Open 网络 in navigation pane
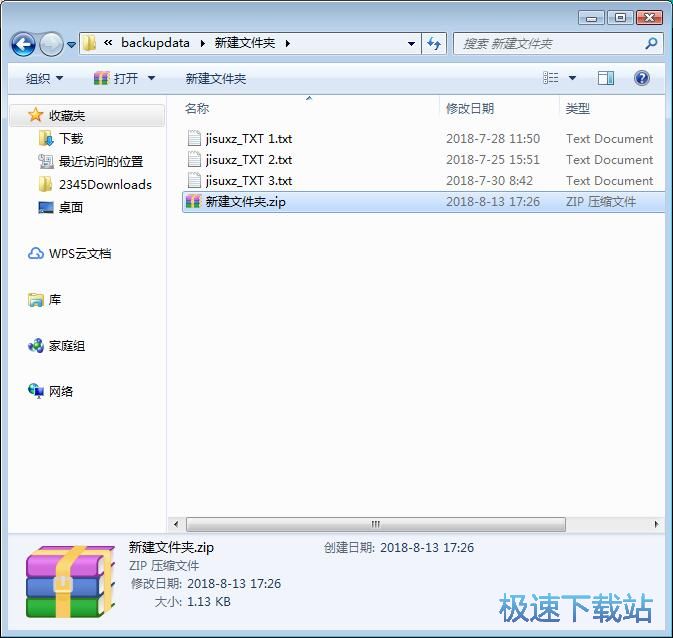 [x=61, y=391]
